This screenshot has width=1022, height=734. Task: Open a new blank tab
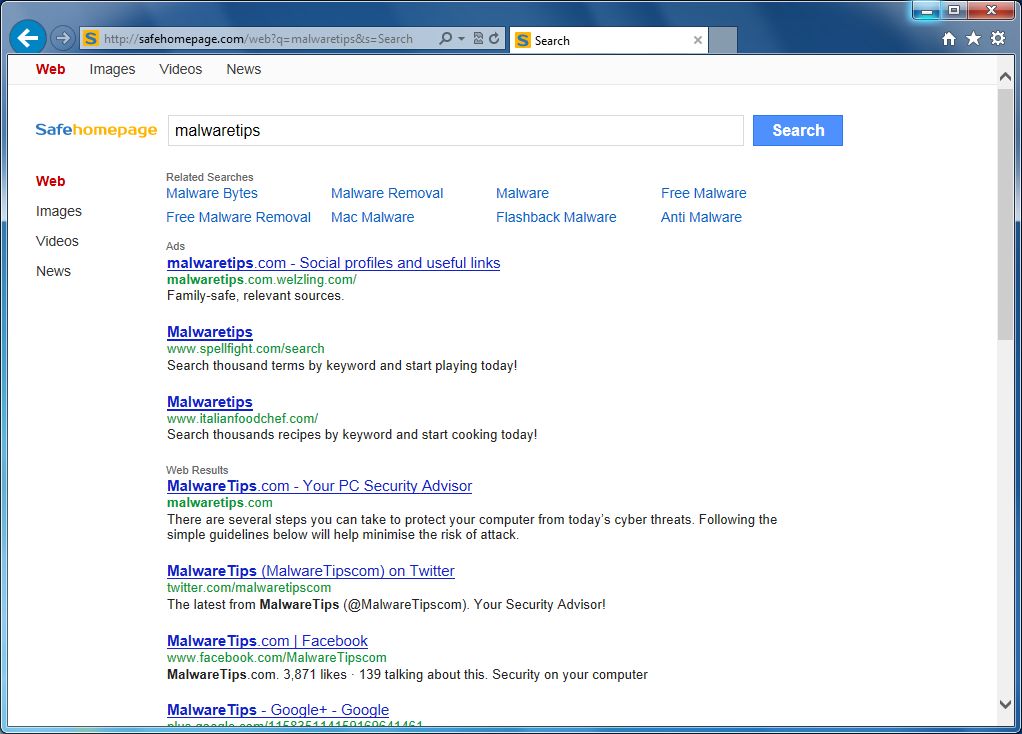click(723, 40)
